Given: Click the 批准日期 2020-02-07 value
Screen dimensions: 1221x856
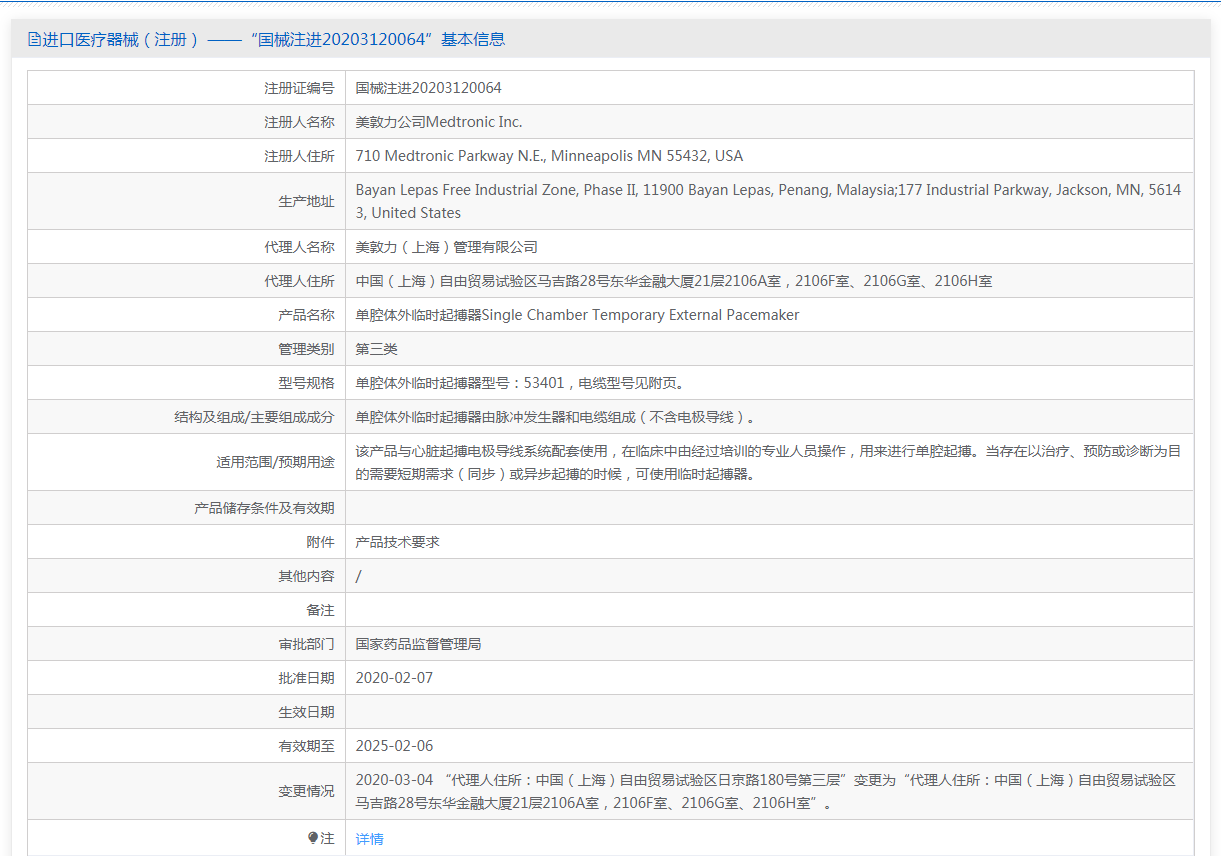Looking at the screenshot, I should 394,678.
